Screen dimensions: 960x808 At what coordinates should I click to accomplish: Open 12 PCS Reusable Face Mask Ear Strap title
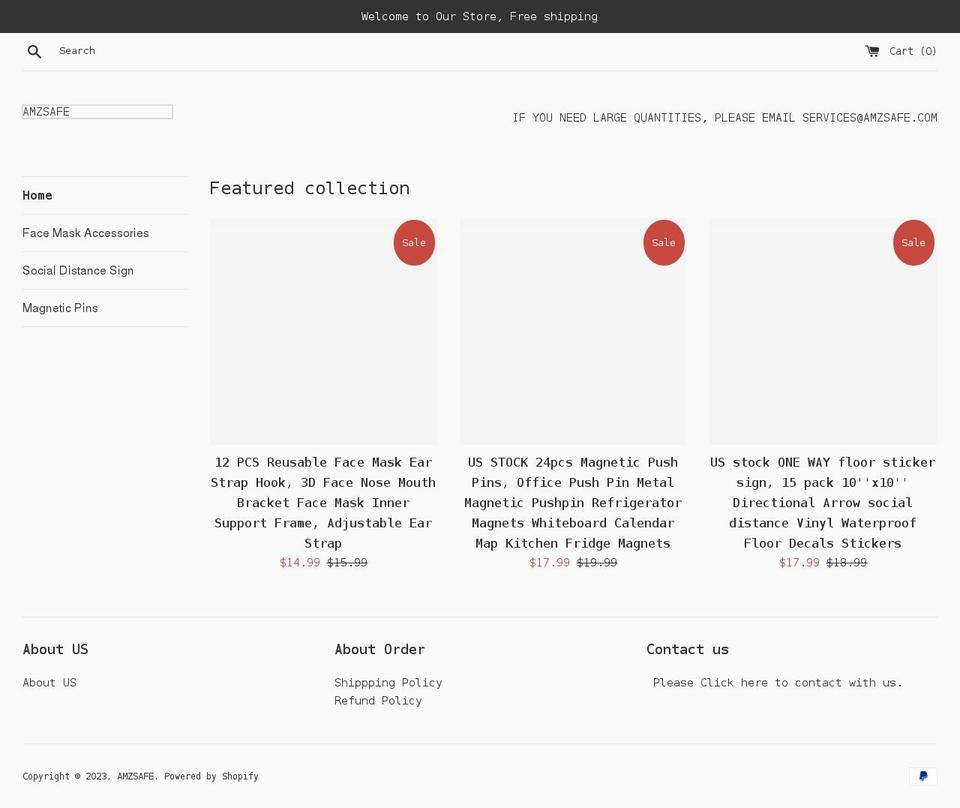[x=323, y=503]
